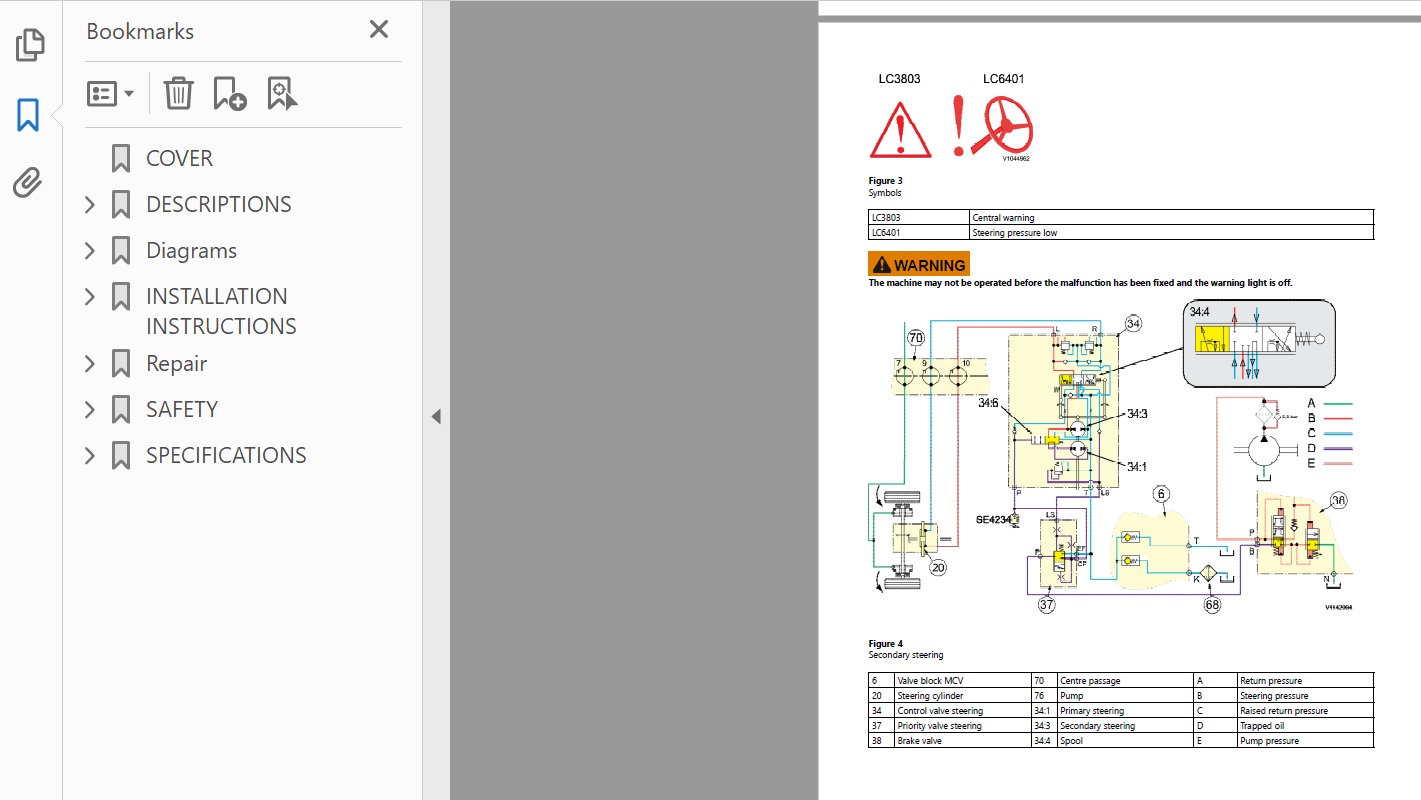Close the Bookmarks panel
This screenshot has height=800, width=1421.
(x=378, y=30)
